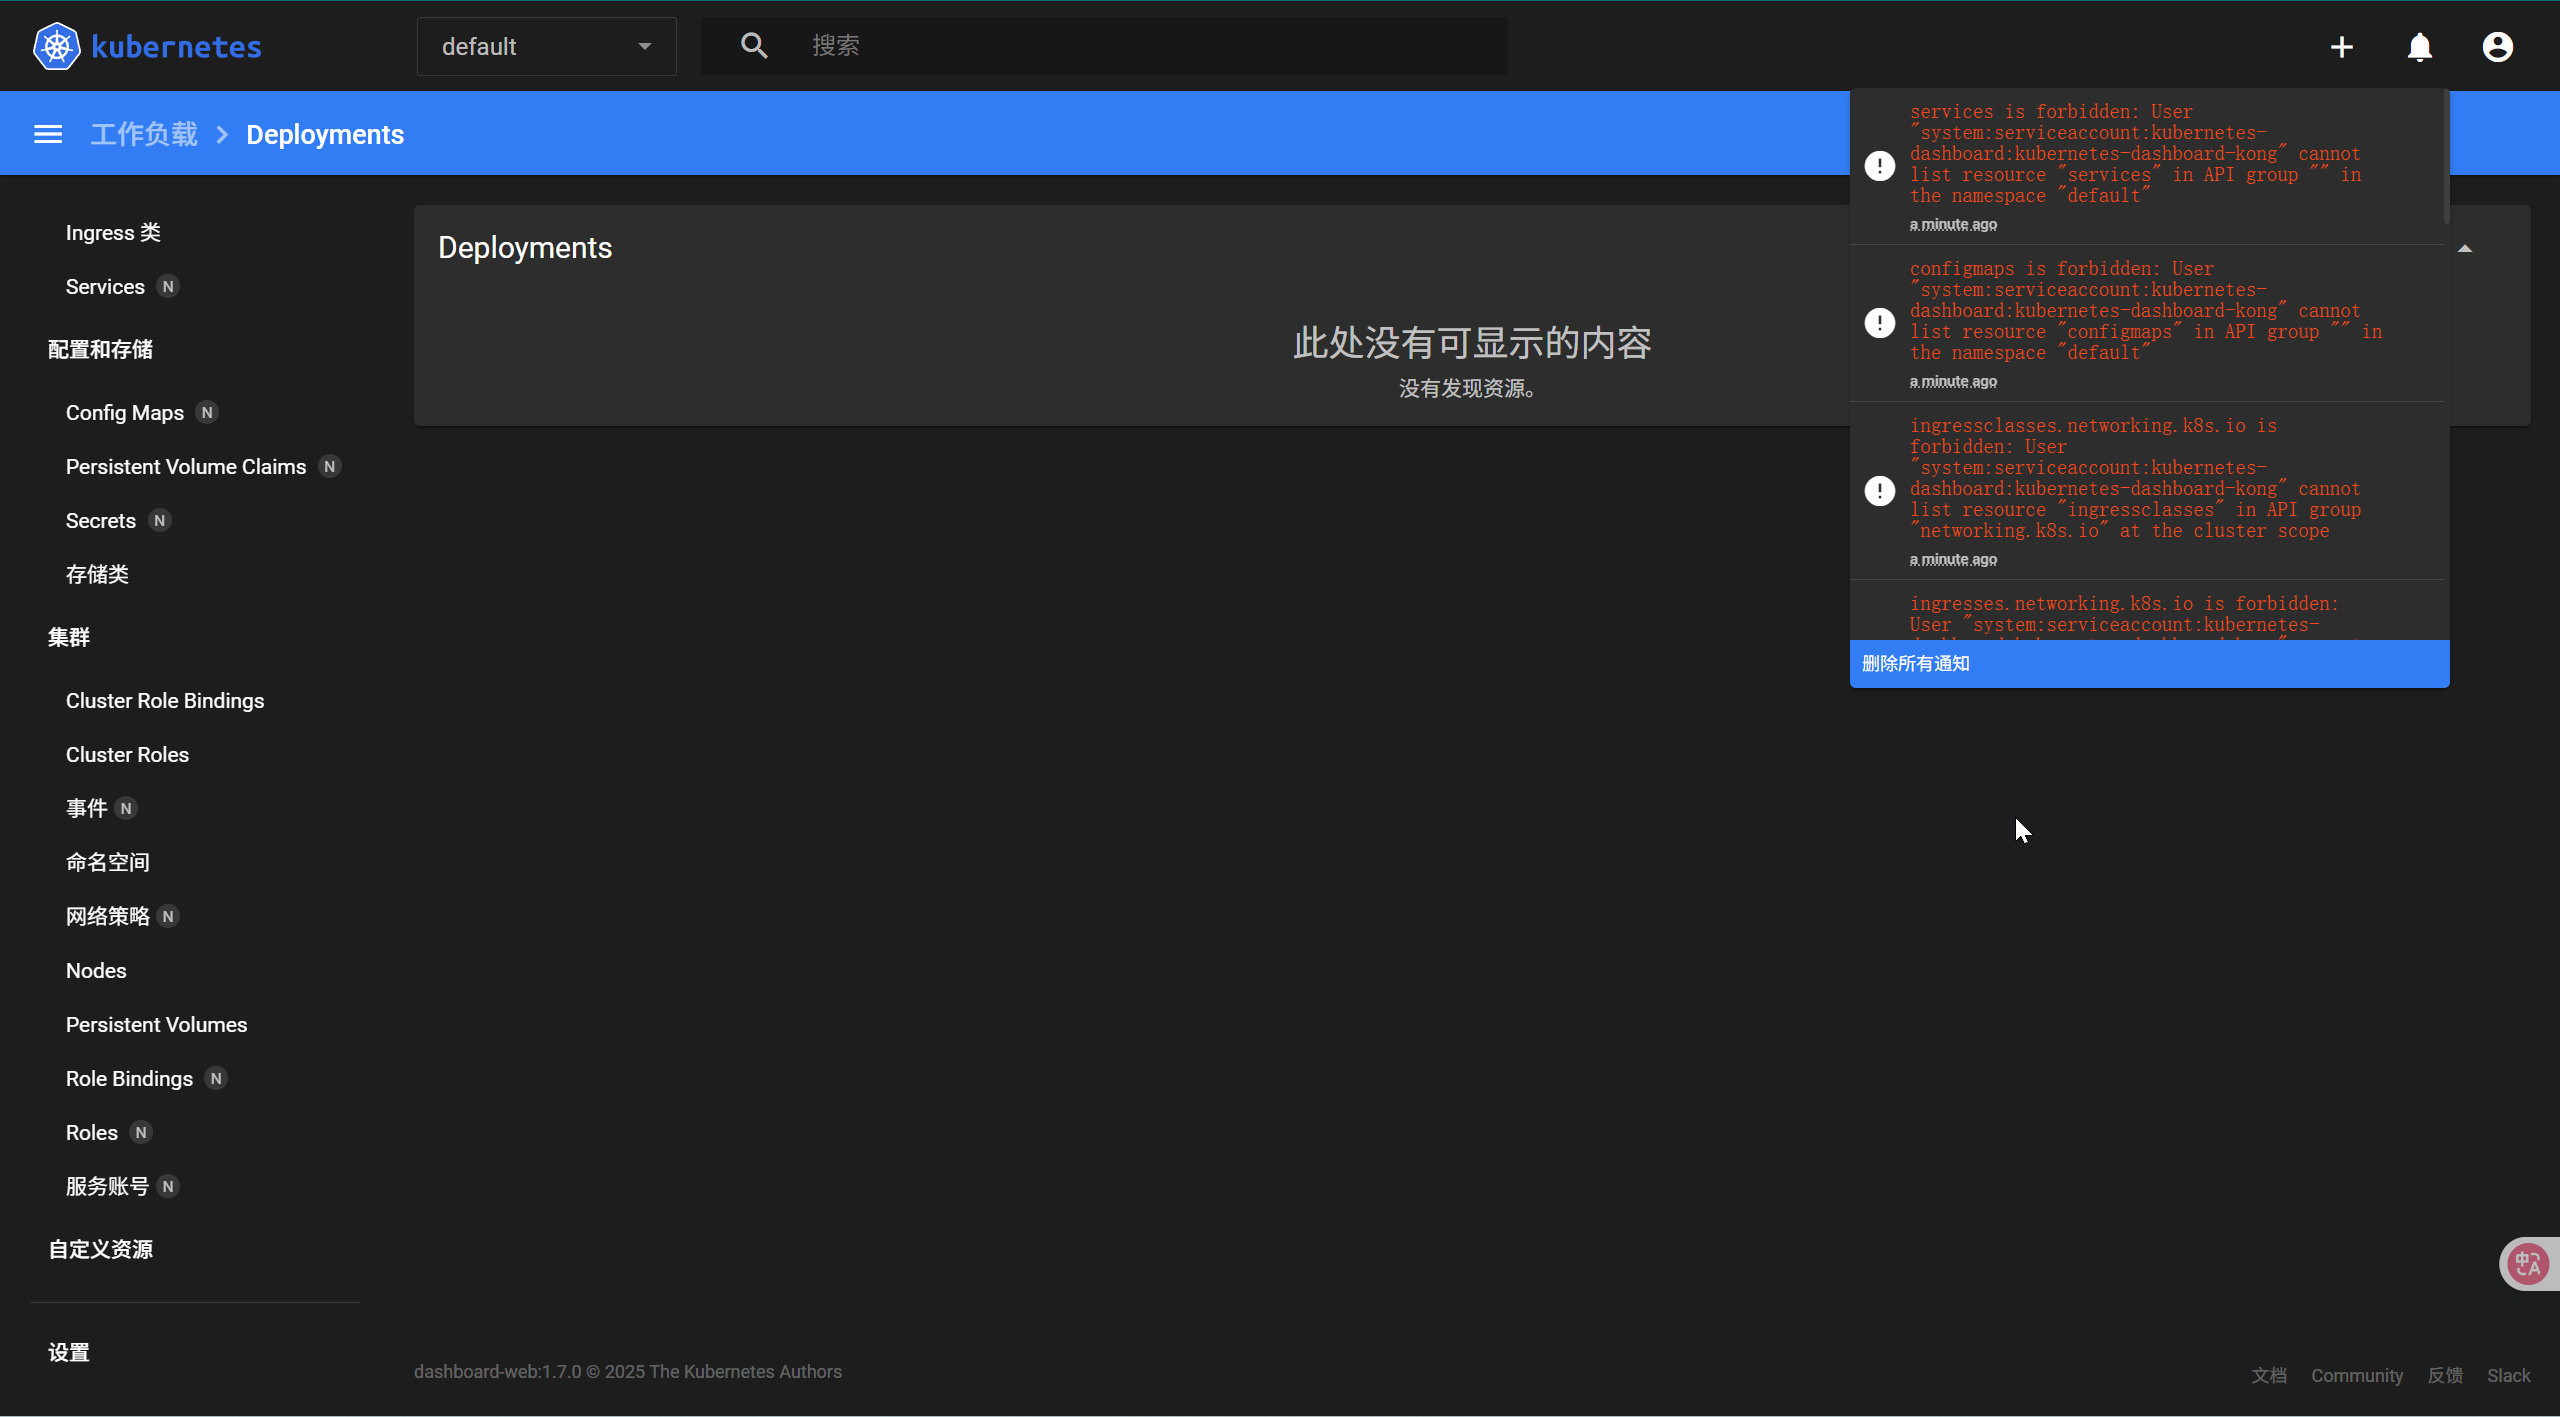Open the notifications bell

tap(2420, 46)
